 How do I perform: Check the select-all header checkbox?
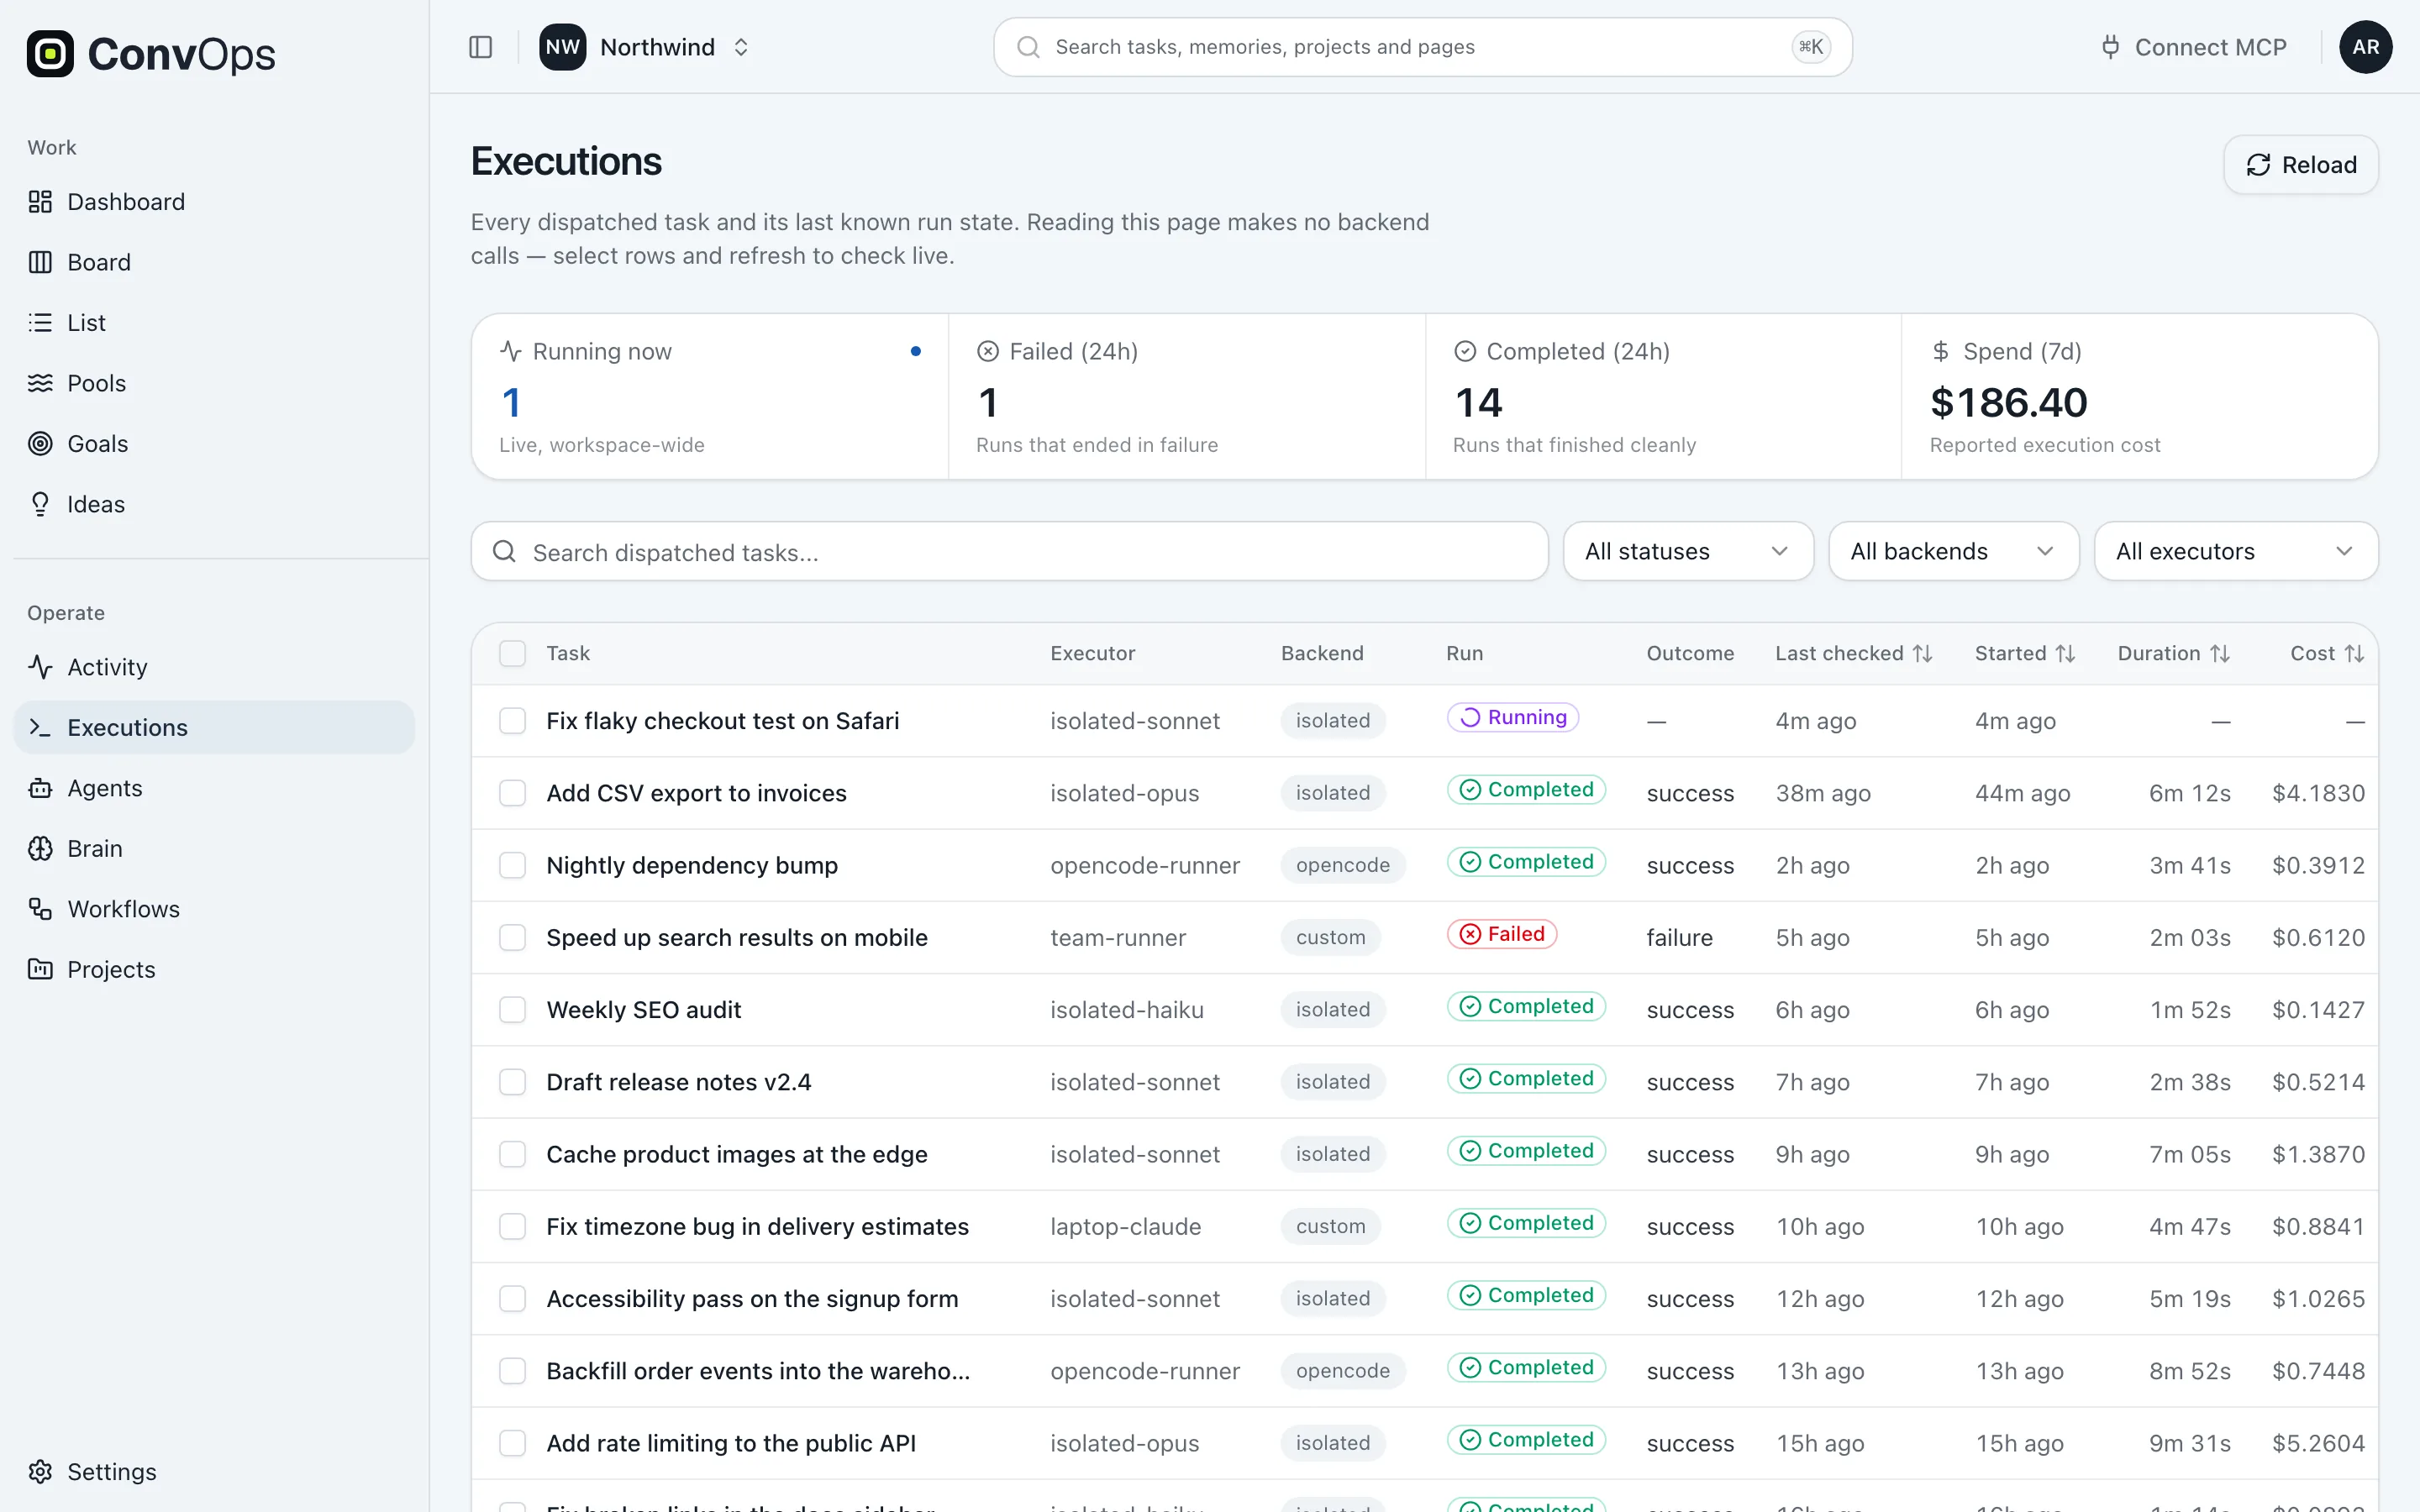click(x=512, y=653)
